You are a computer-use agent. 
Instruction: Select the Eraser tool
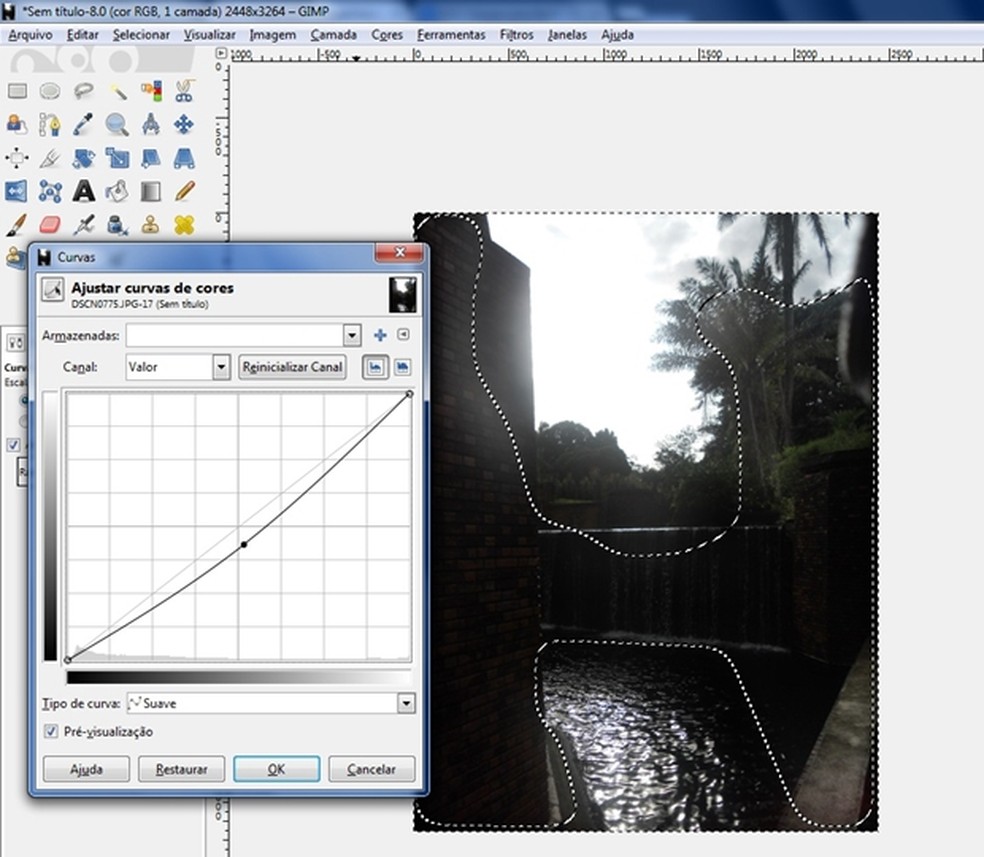[x=50, y=225]
